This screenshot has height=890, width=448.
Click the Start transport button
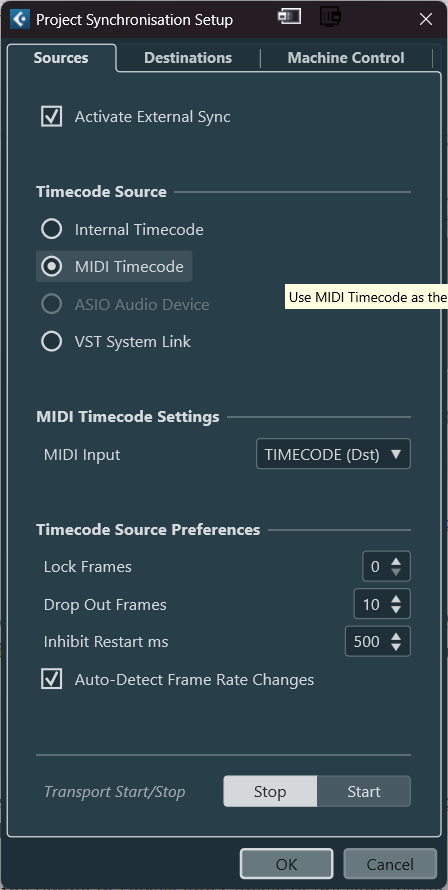click(x=363, y=791)
